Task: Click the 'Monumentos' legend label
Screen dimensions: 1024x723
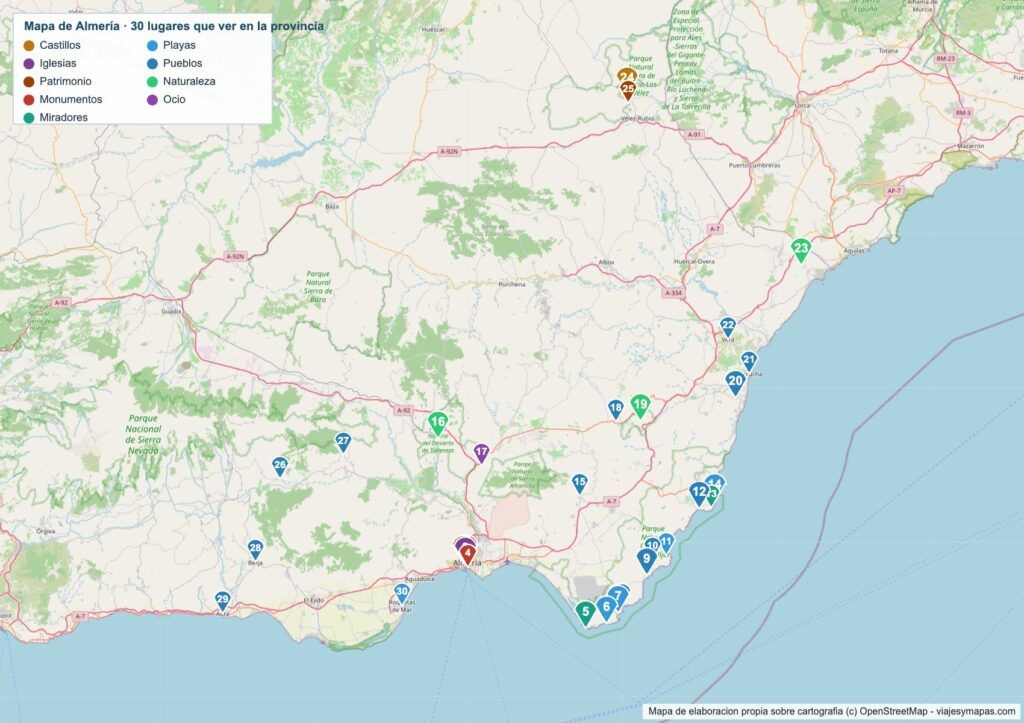Action: (x=71, y=99)
